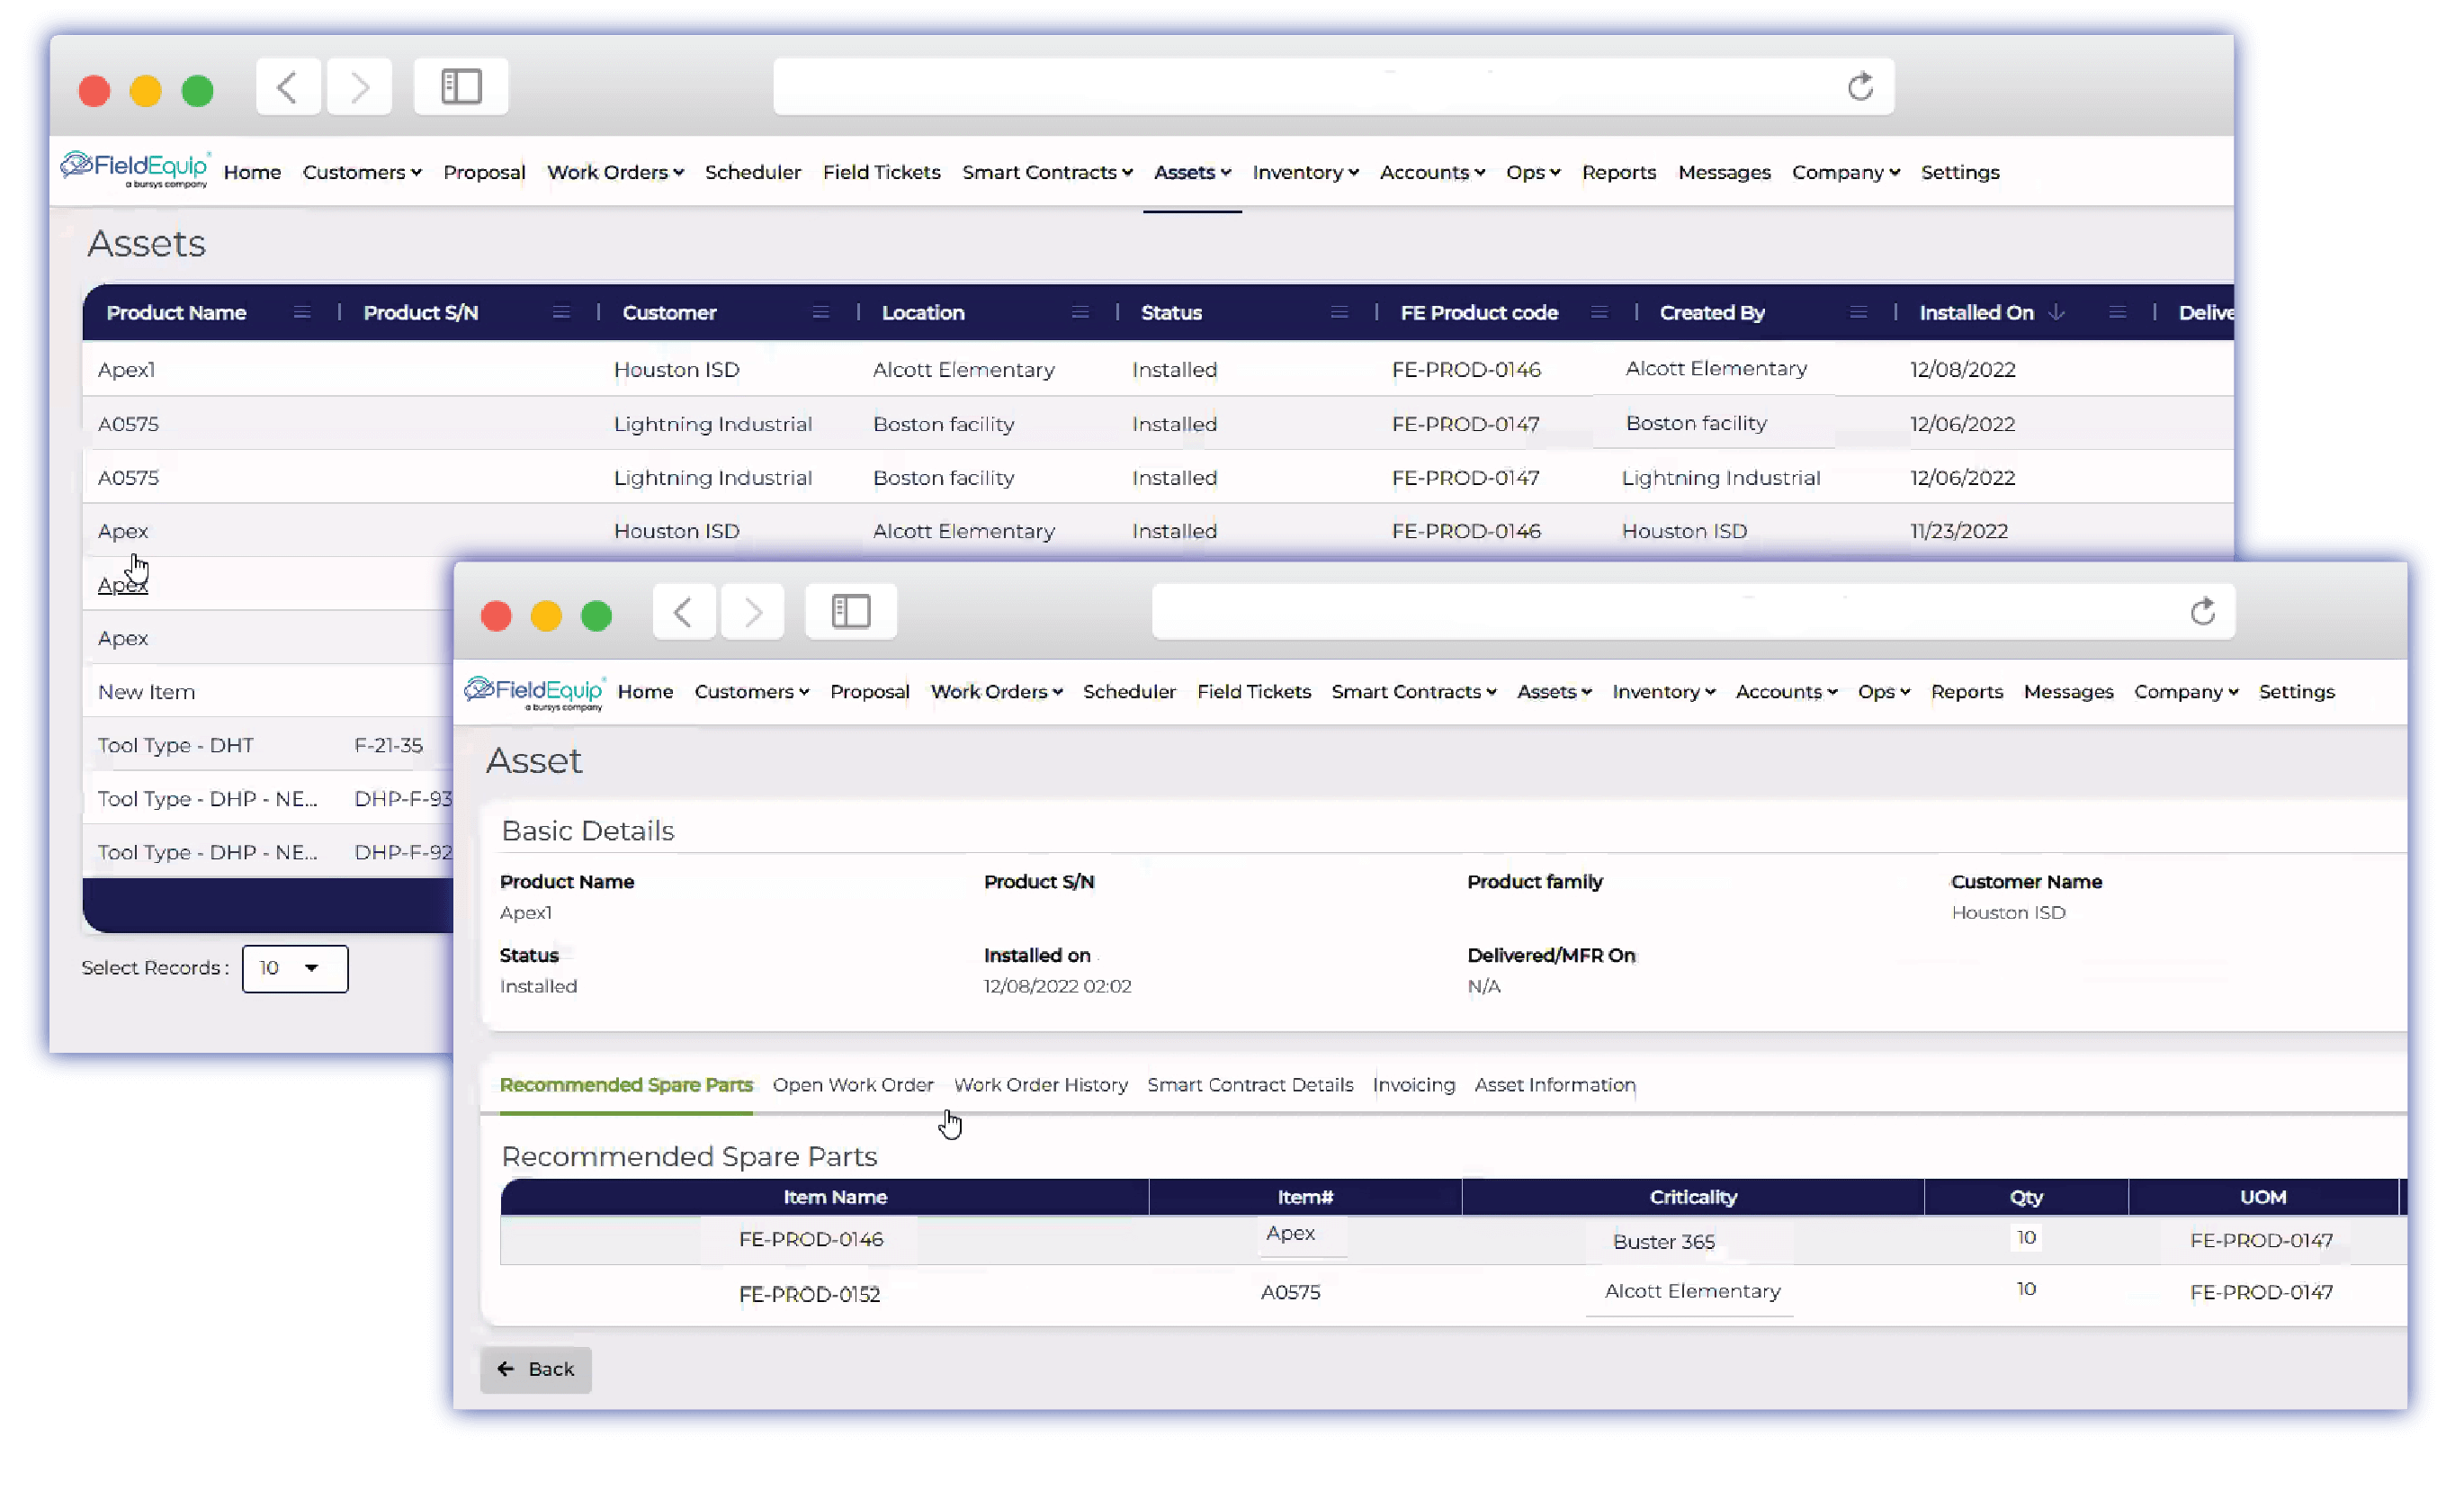Switch to Work Order History tab
Image resolution: width=2464 pixels, height=1500 pixels.
(x=1040, y=1082)
